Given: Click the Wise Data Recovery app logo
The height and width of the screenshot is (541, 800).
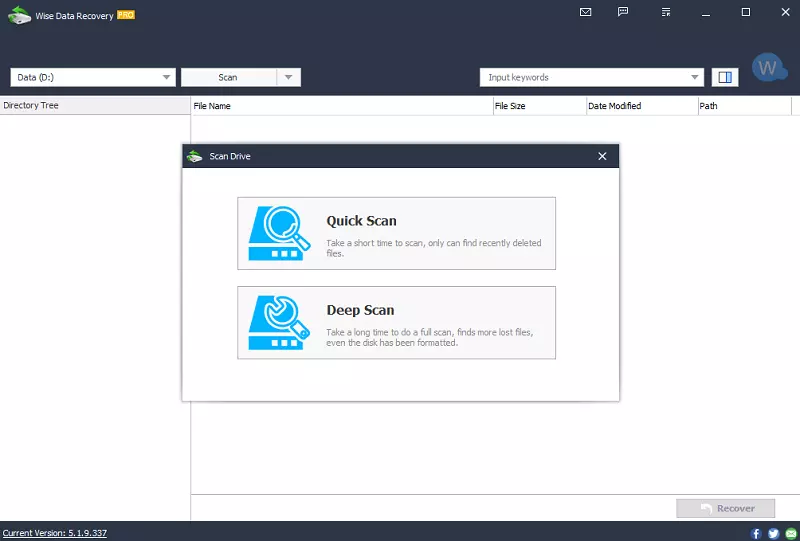Looking at the screenshot, I should 19,14.
